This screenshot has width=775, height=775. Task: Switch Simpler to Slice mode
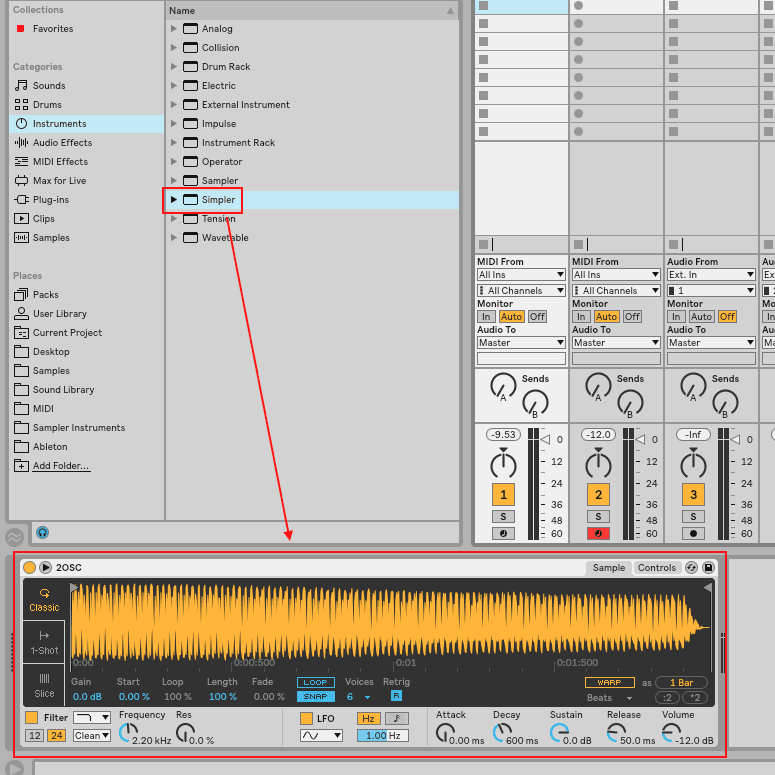click(x=44, y=684)
